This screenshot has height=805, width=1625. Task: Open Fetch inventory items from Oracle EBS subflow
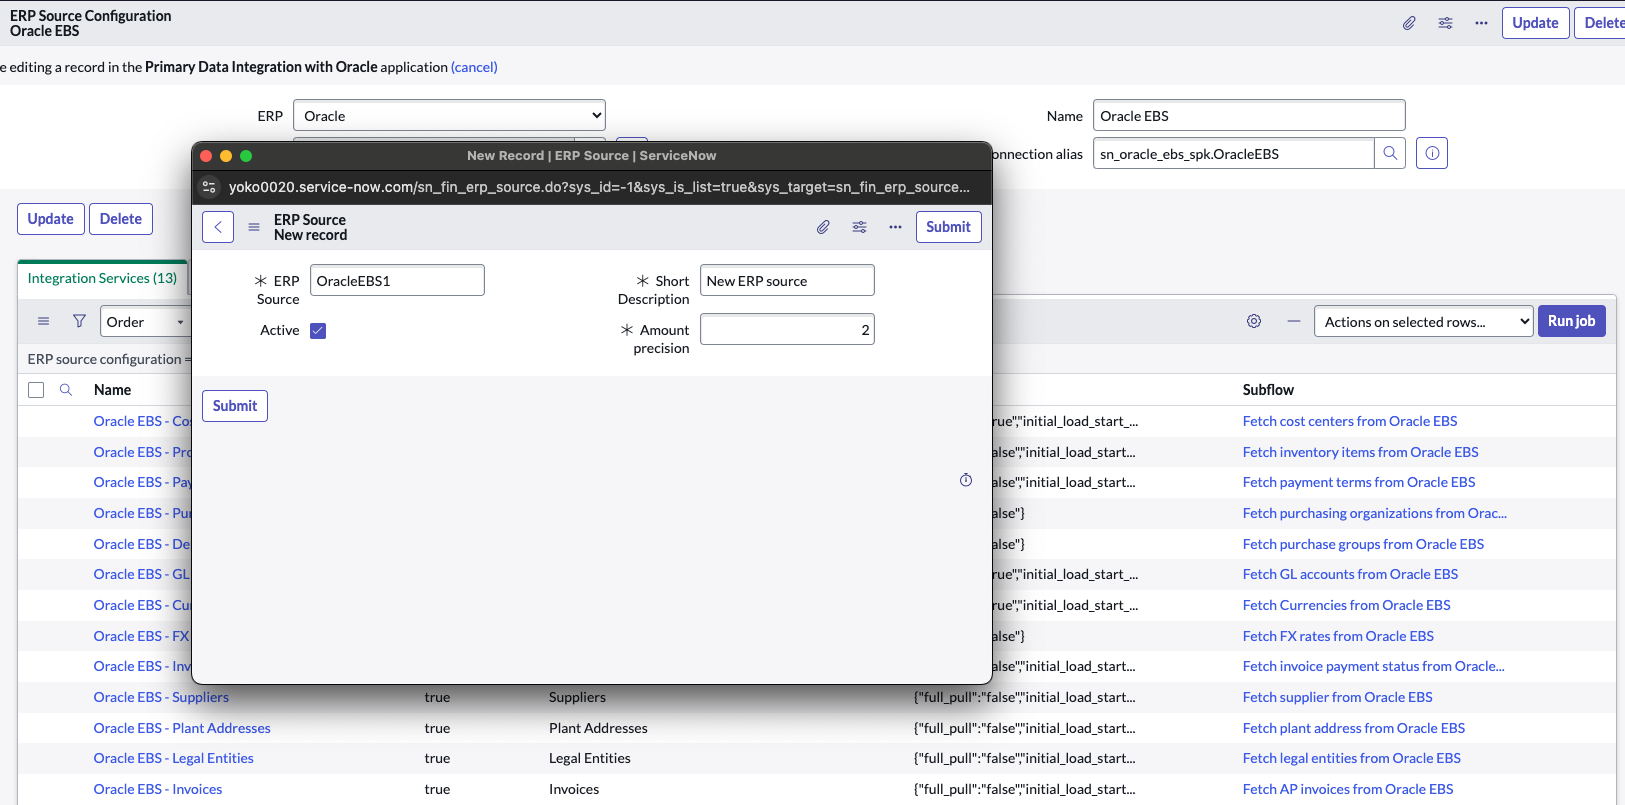[x=1360, y=452]
